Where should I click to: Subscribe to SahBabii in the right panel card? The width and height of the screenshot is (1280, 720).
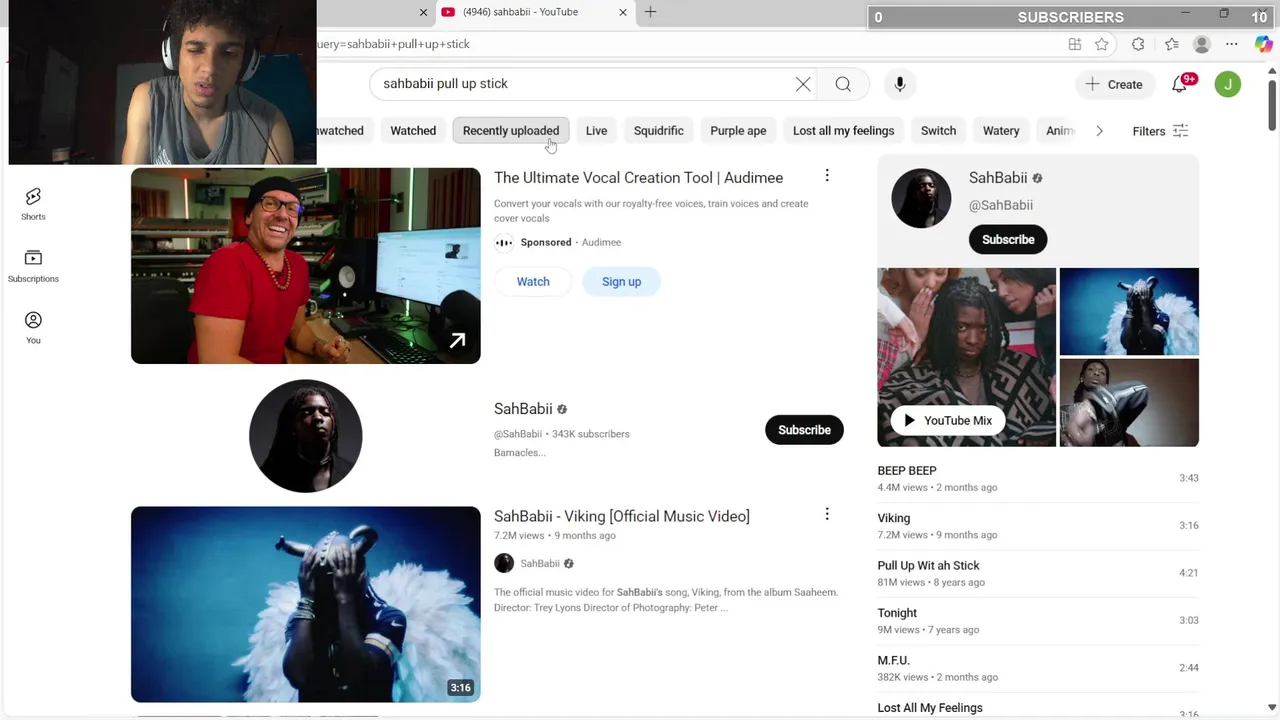click(1008, 239)
